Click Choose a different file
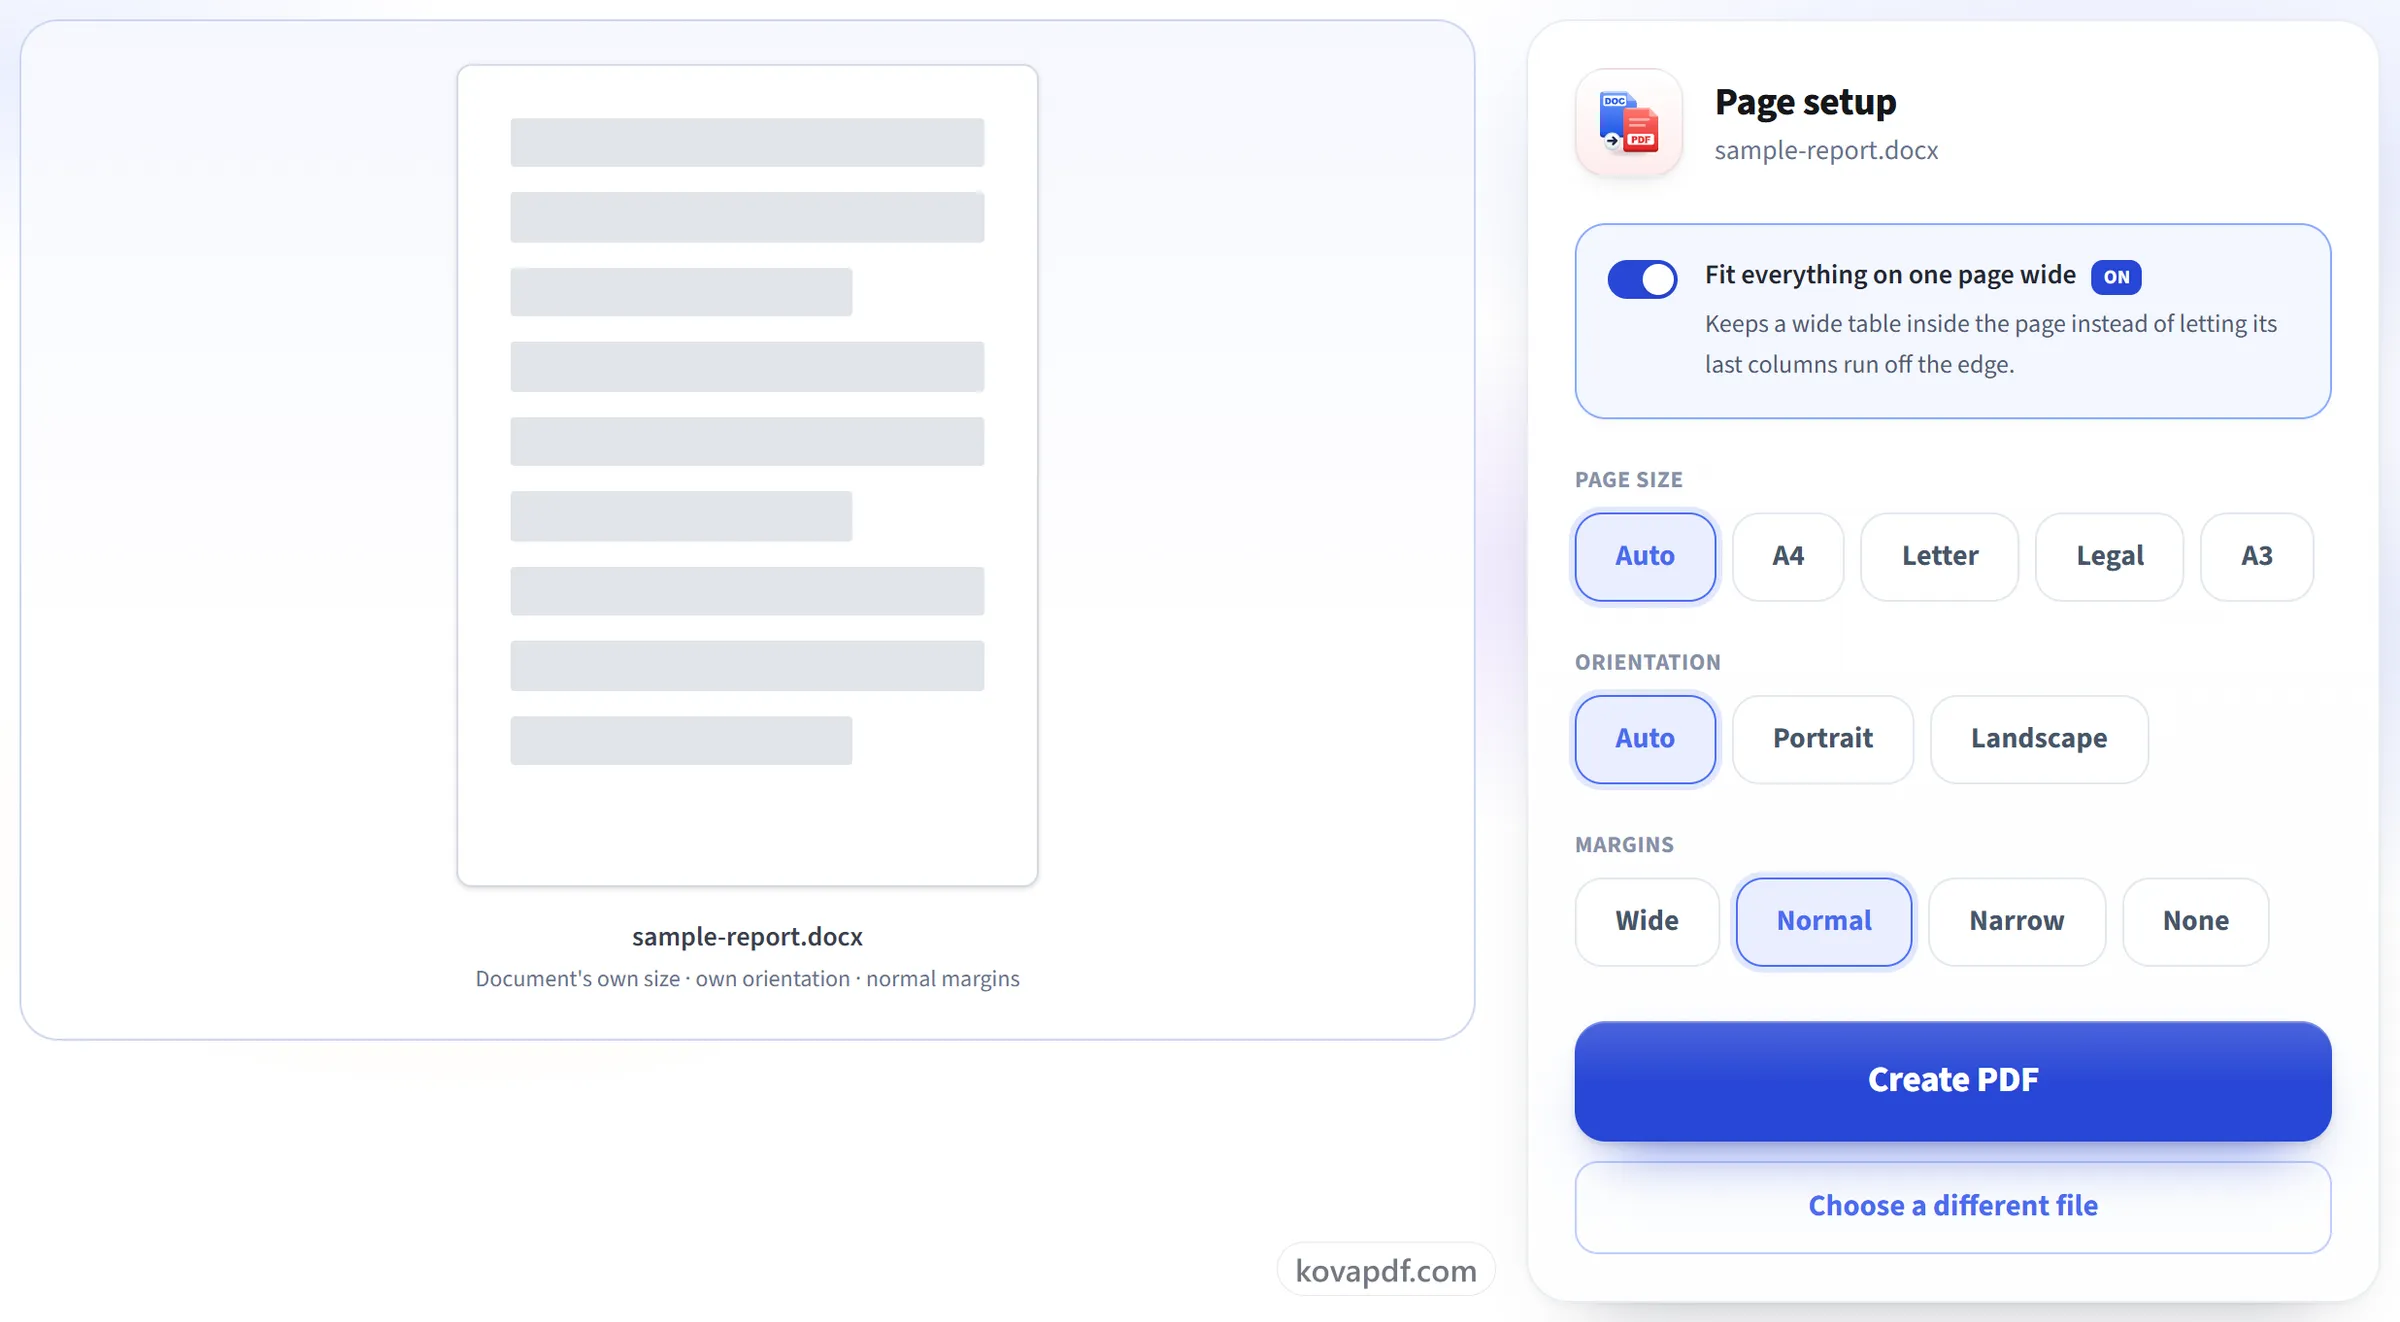 pos(1953,1207)
